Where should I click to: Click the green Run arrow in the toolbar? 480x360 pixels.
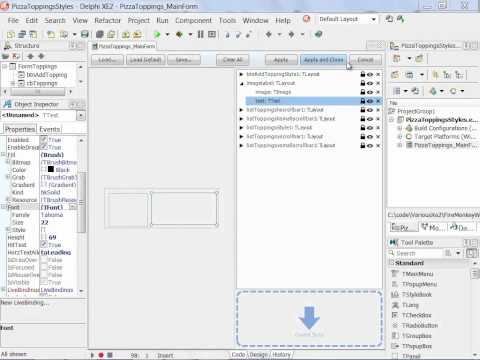(x=157, y=34)
